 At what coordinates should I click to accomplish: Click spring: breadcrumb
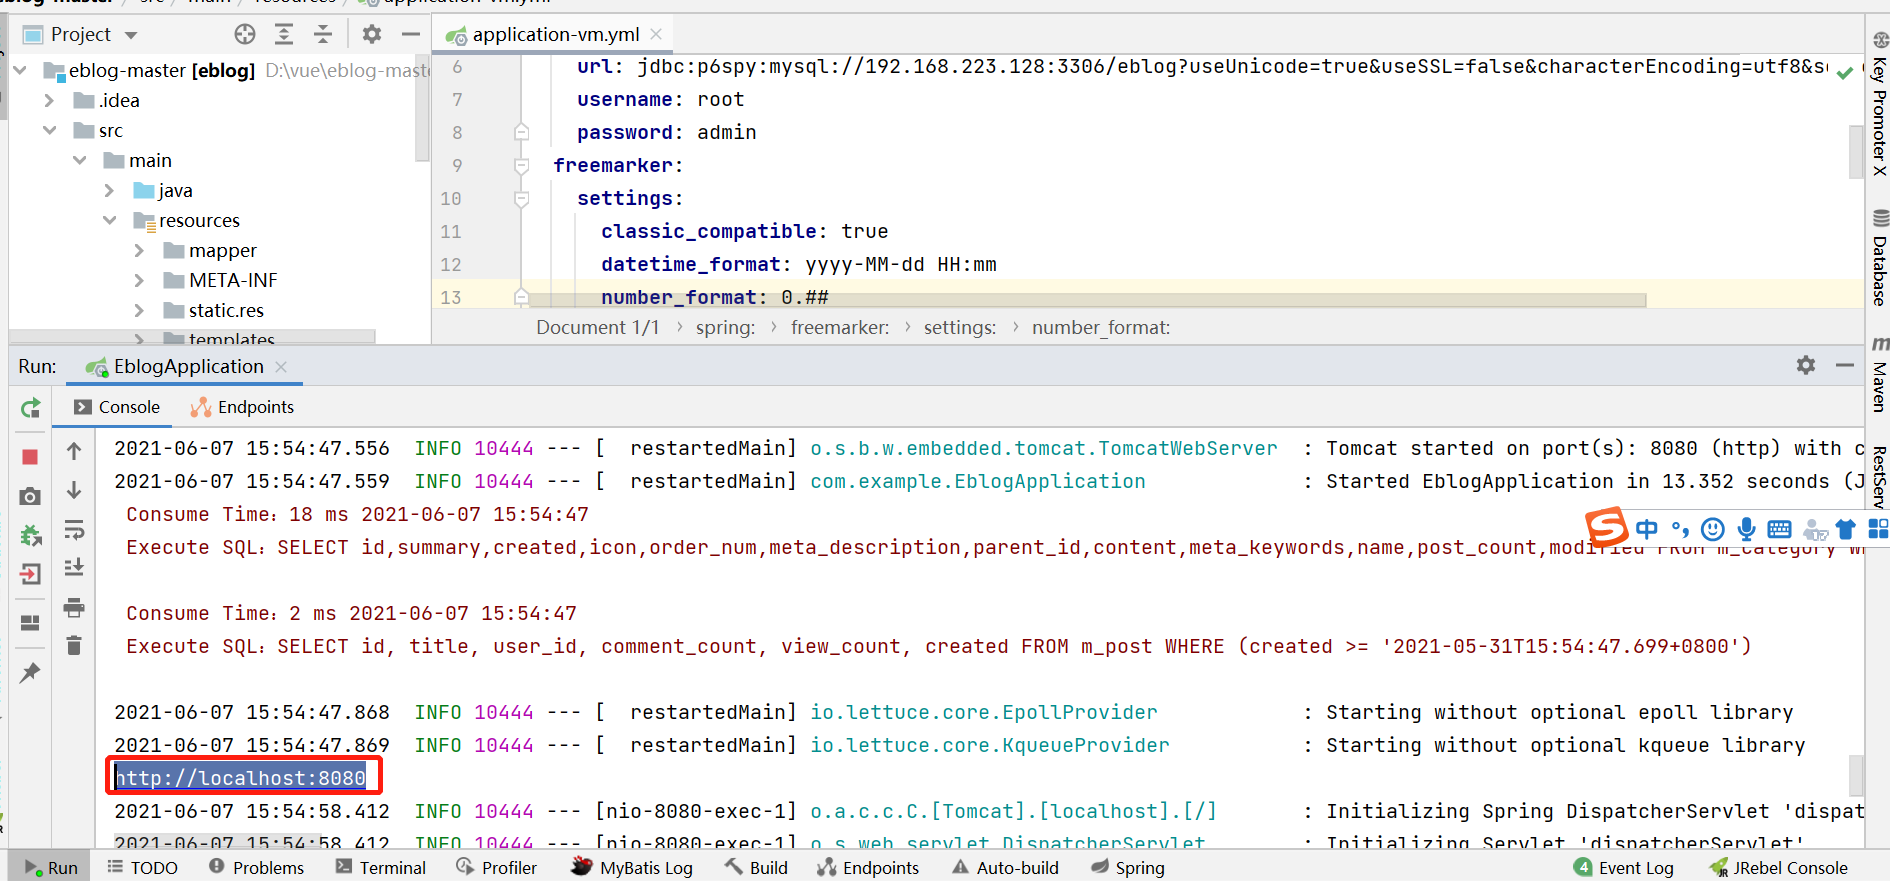coord(725,327)
